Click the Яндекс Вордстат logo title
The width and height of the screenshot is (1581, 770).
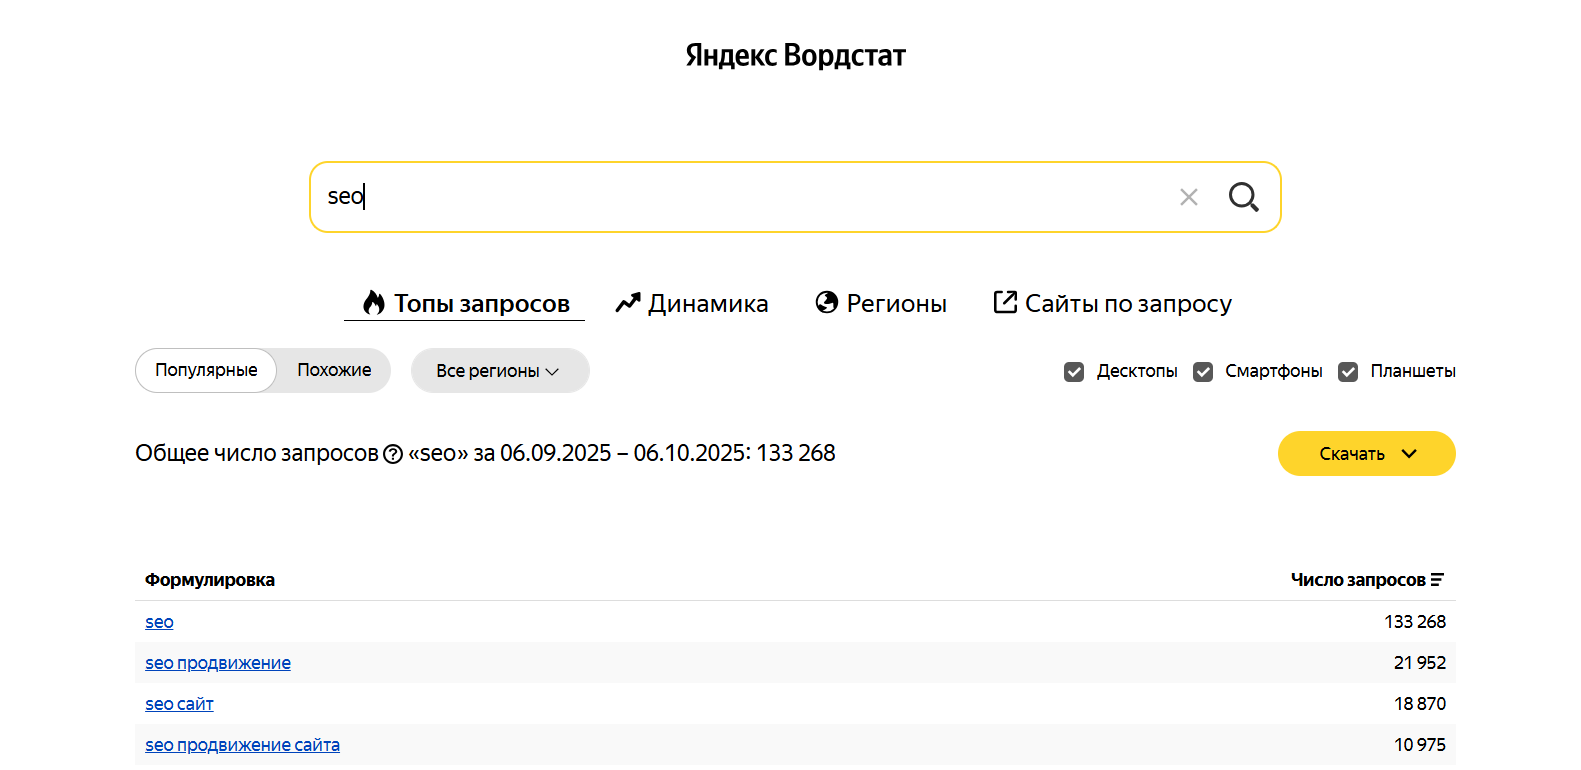pos(795,55)
